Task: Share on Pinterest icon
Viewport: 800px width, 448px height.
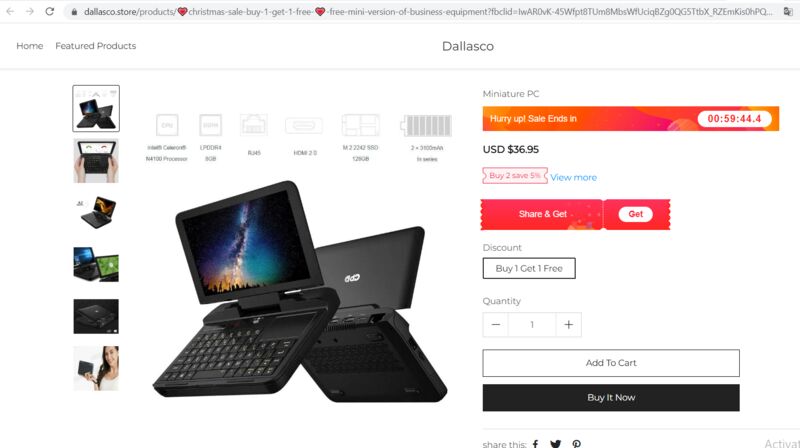Action: (577, 444)
